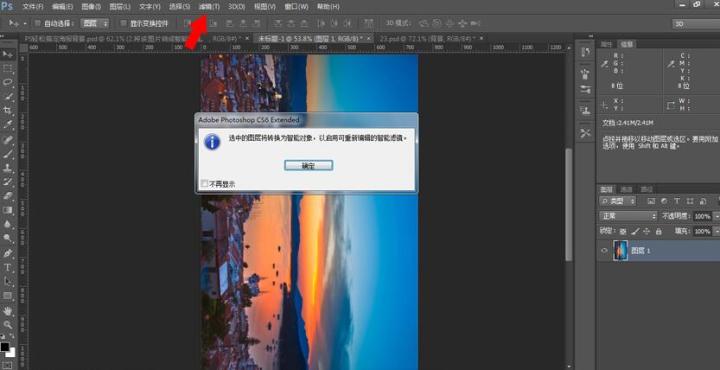Select the Clone Stamp tool
This screenshot has width=720, height=370.
coord(8,168)
